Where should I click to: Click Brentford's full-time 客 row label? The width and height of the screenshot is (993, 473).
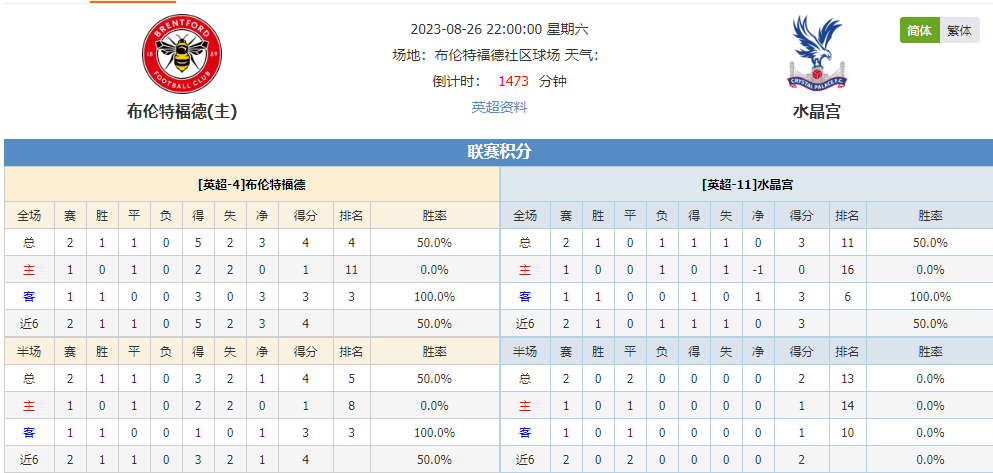tap(29, 296)
